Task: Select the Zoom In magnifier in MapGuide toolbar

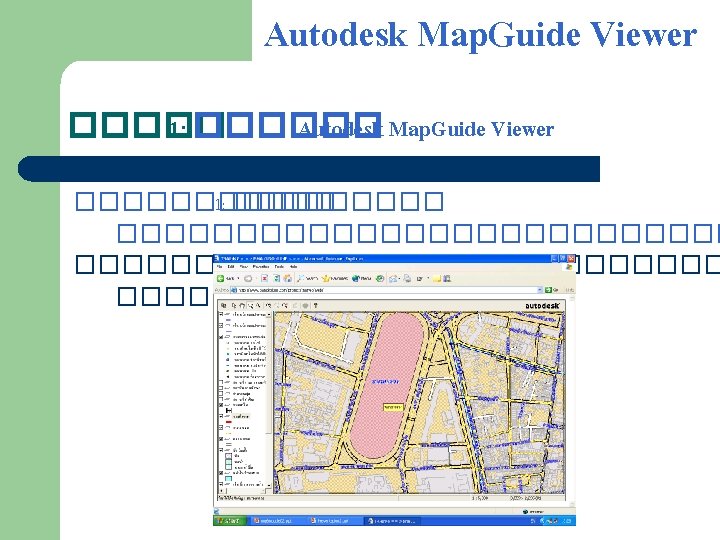Action: click(x=251, y=305)
